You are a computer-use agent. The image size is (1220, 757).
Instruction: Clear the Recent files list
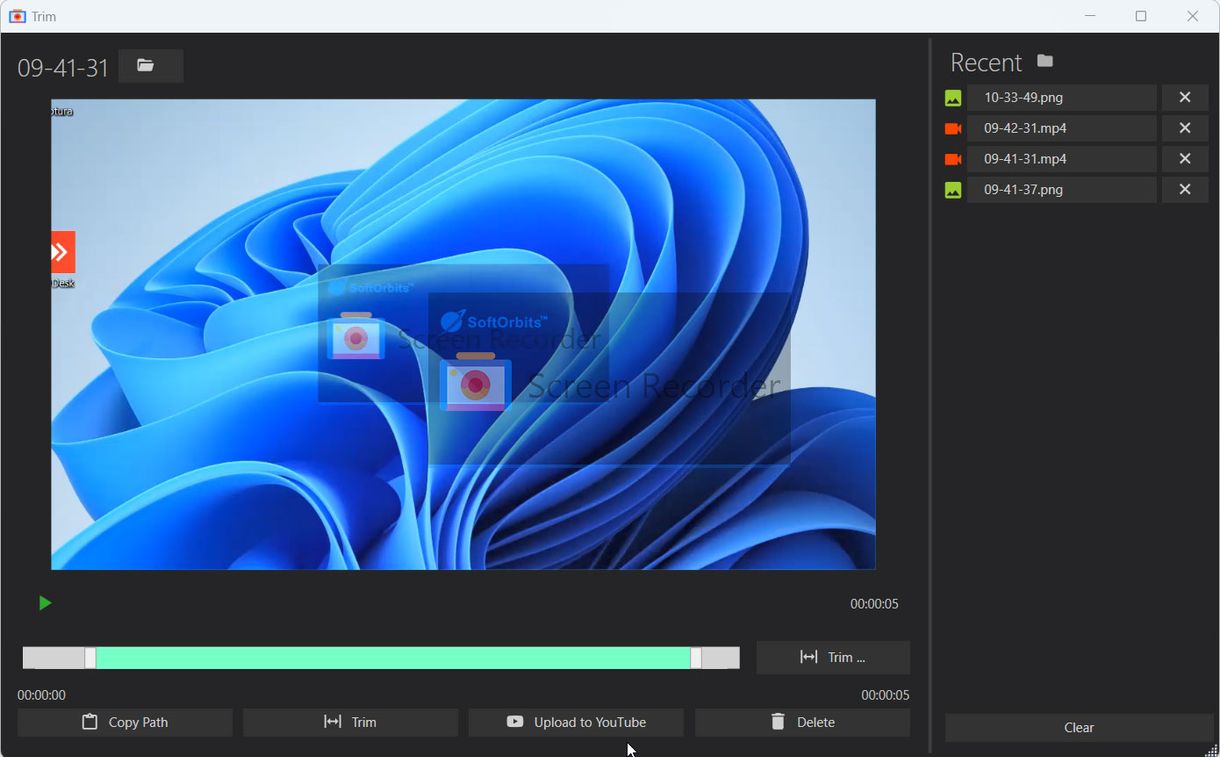(x=1078, y=727)
